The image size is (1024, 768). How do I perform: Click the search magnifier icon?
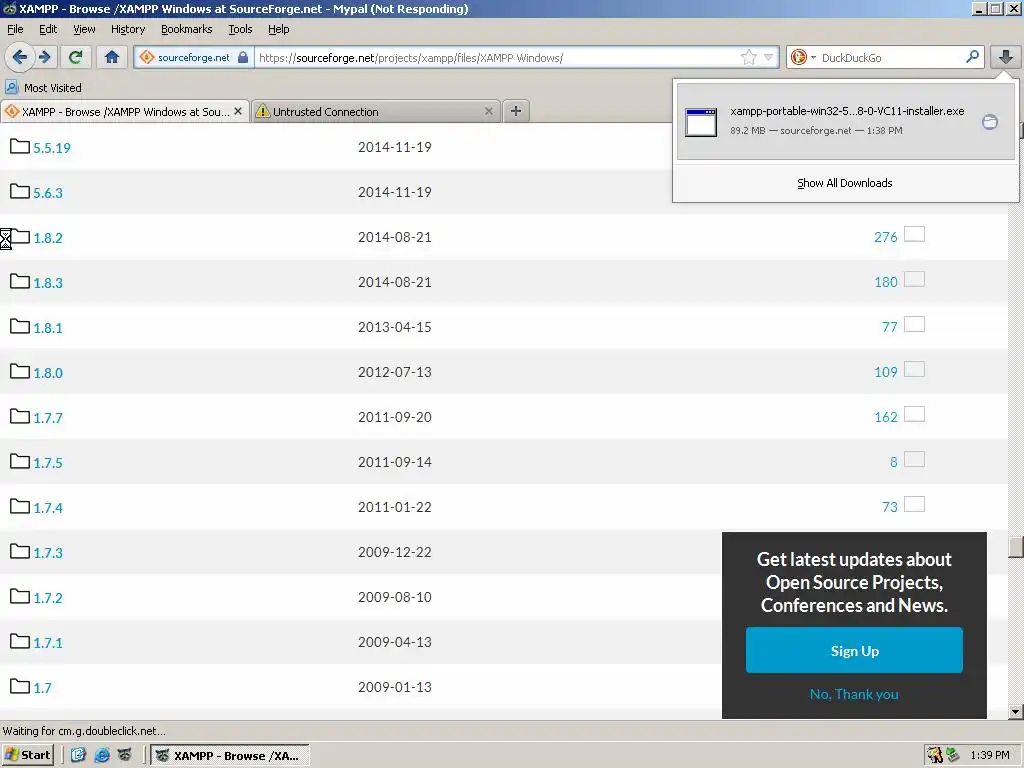[972, 57]
